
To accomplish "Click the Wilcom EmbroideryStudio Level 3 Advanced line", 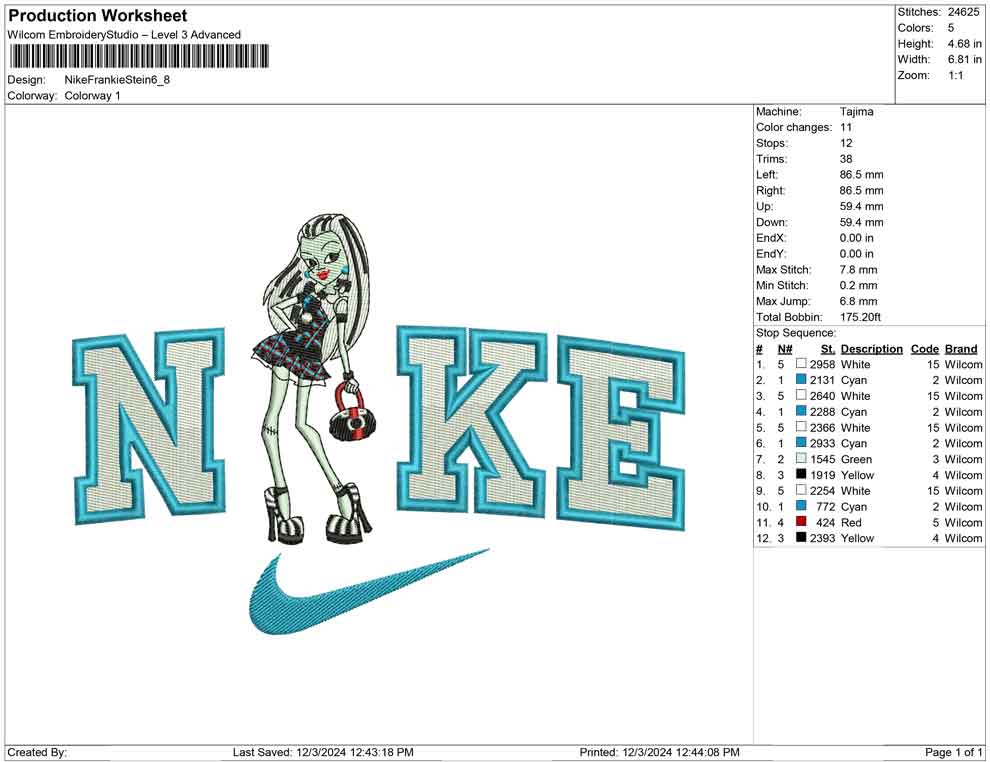I will pyautogui.click(x=124, y=35).
